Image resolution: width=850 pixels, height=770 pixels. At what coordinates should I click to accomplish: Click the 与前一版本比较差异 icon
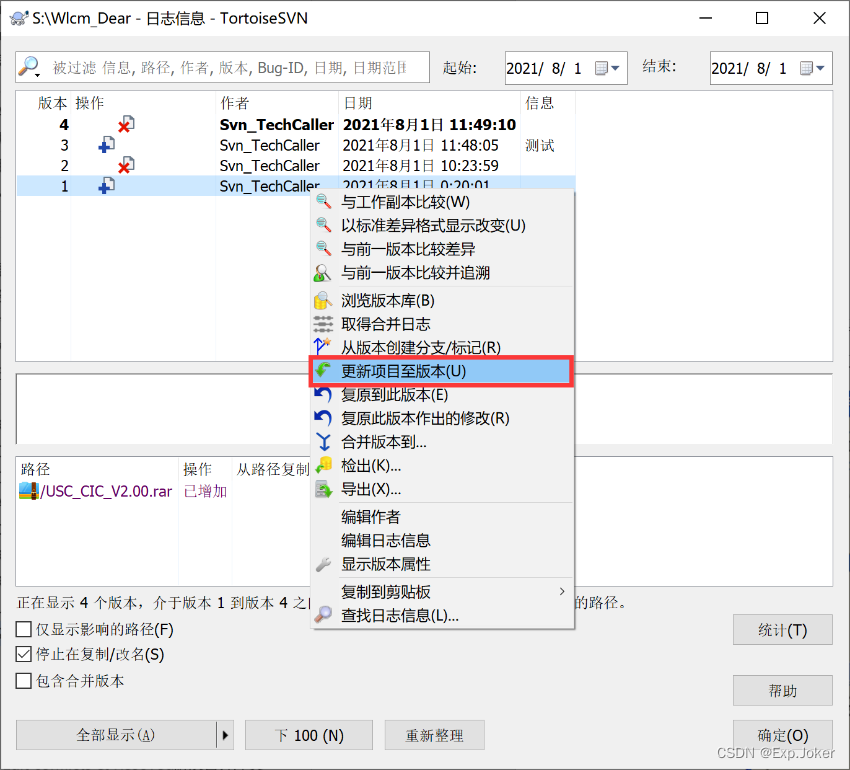324,249
